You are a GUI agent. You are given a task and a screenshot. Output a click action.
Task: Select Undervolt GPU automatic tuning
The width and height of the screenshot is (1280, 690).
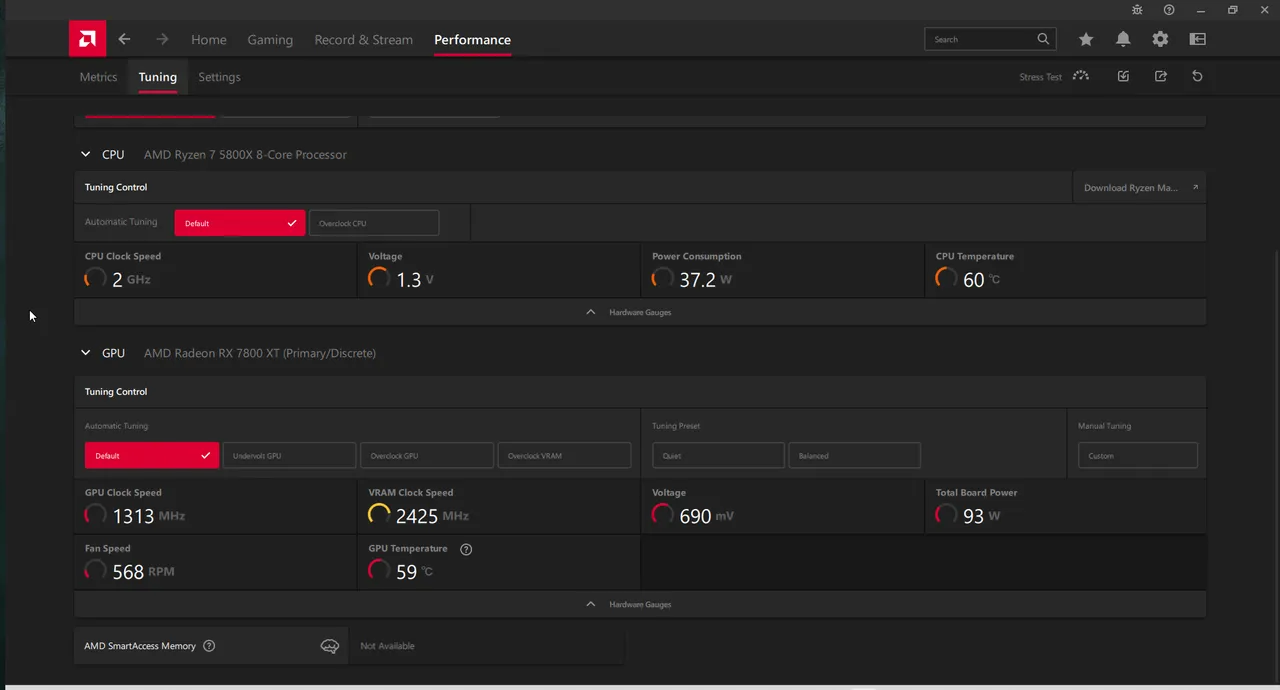point(289,456)
